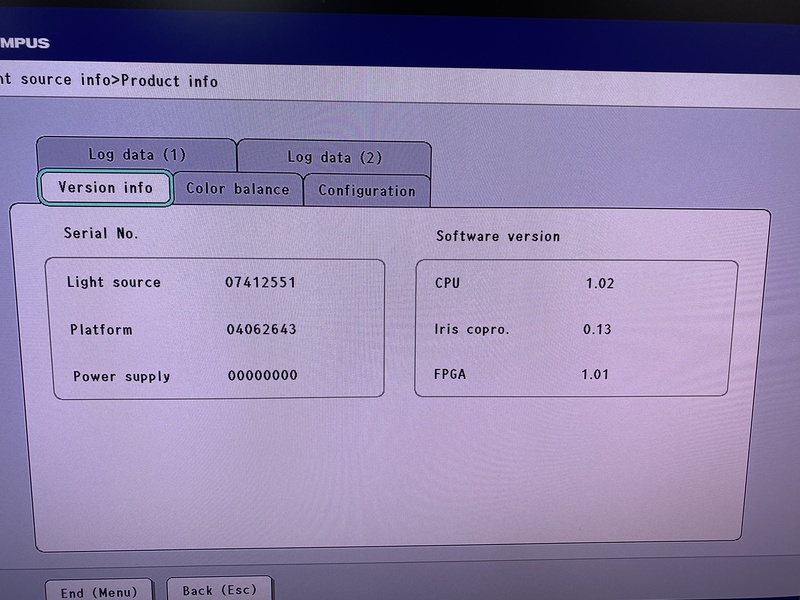Switch to the Color balance tab
The height and width of the screenshot is (600, 800).
coord(238,189)
